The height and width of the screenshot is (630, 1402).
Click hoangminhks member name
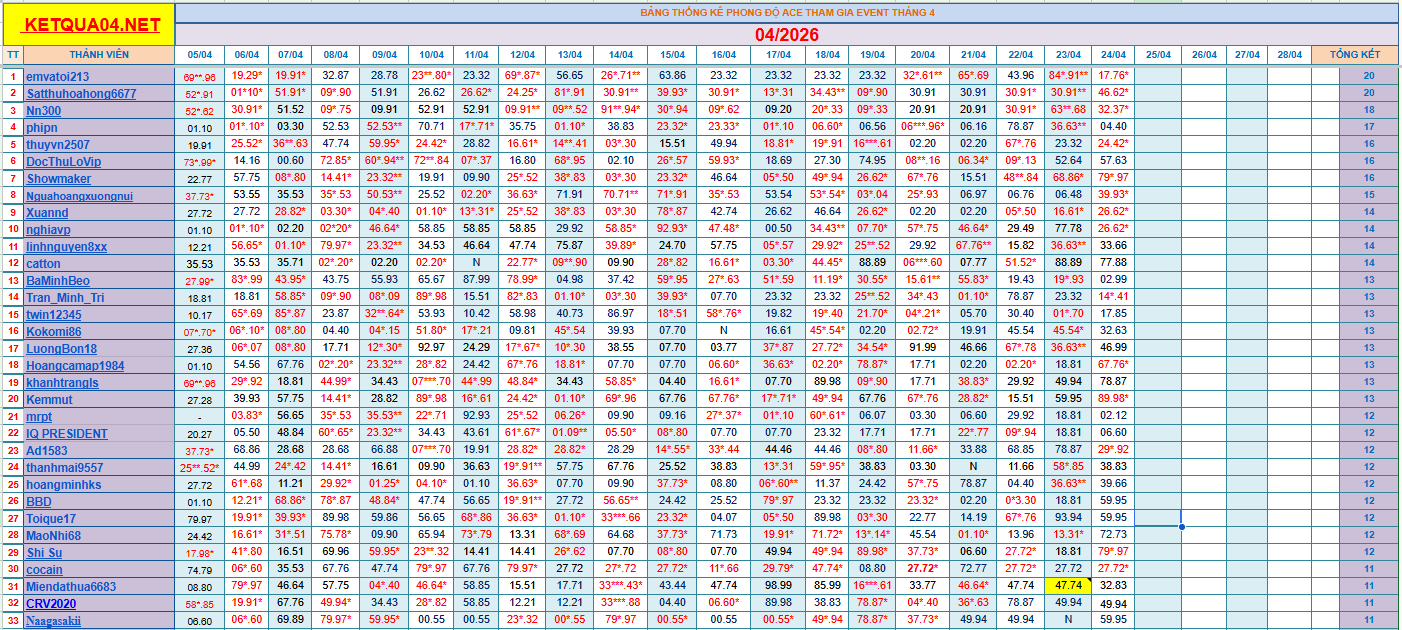tap(63, 484)
